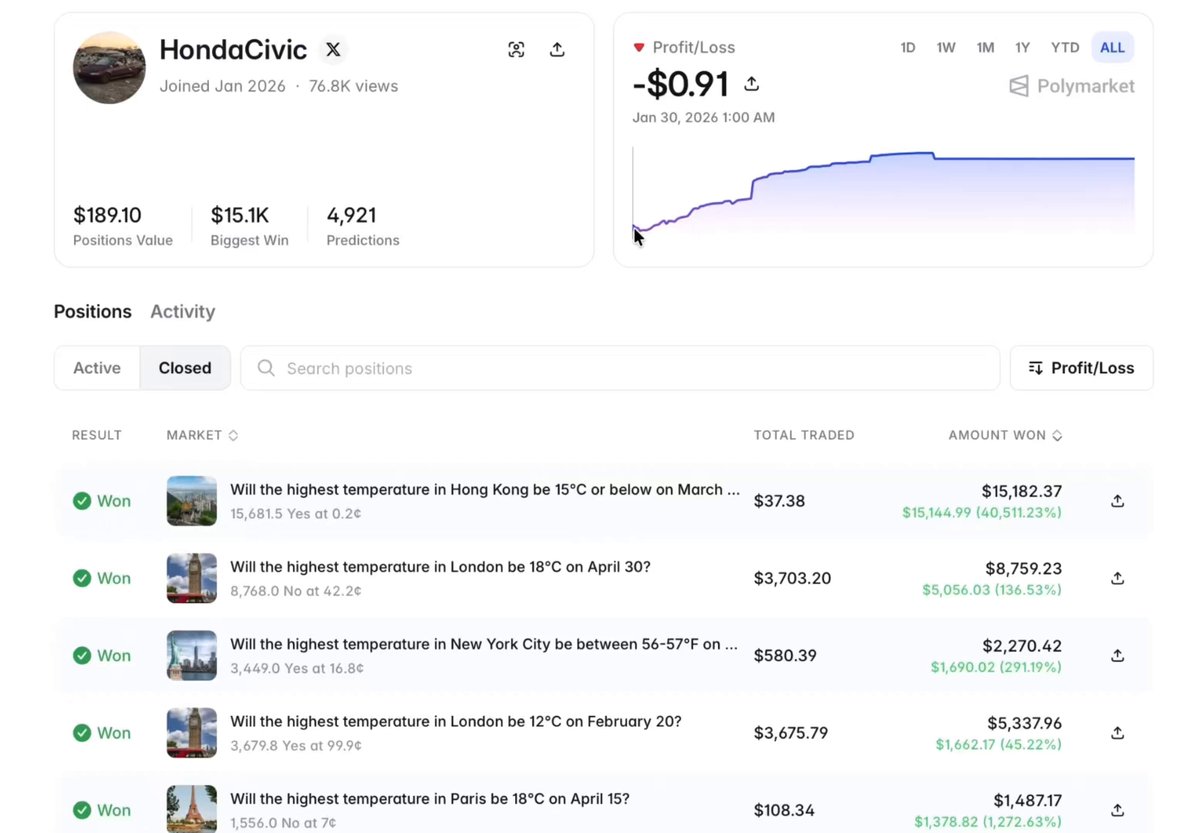Screen dimensions: 1199x833
Task: Show Active positions
Action: (x=97, y=368)
